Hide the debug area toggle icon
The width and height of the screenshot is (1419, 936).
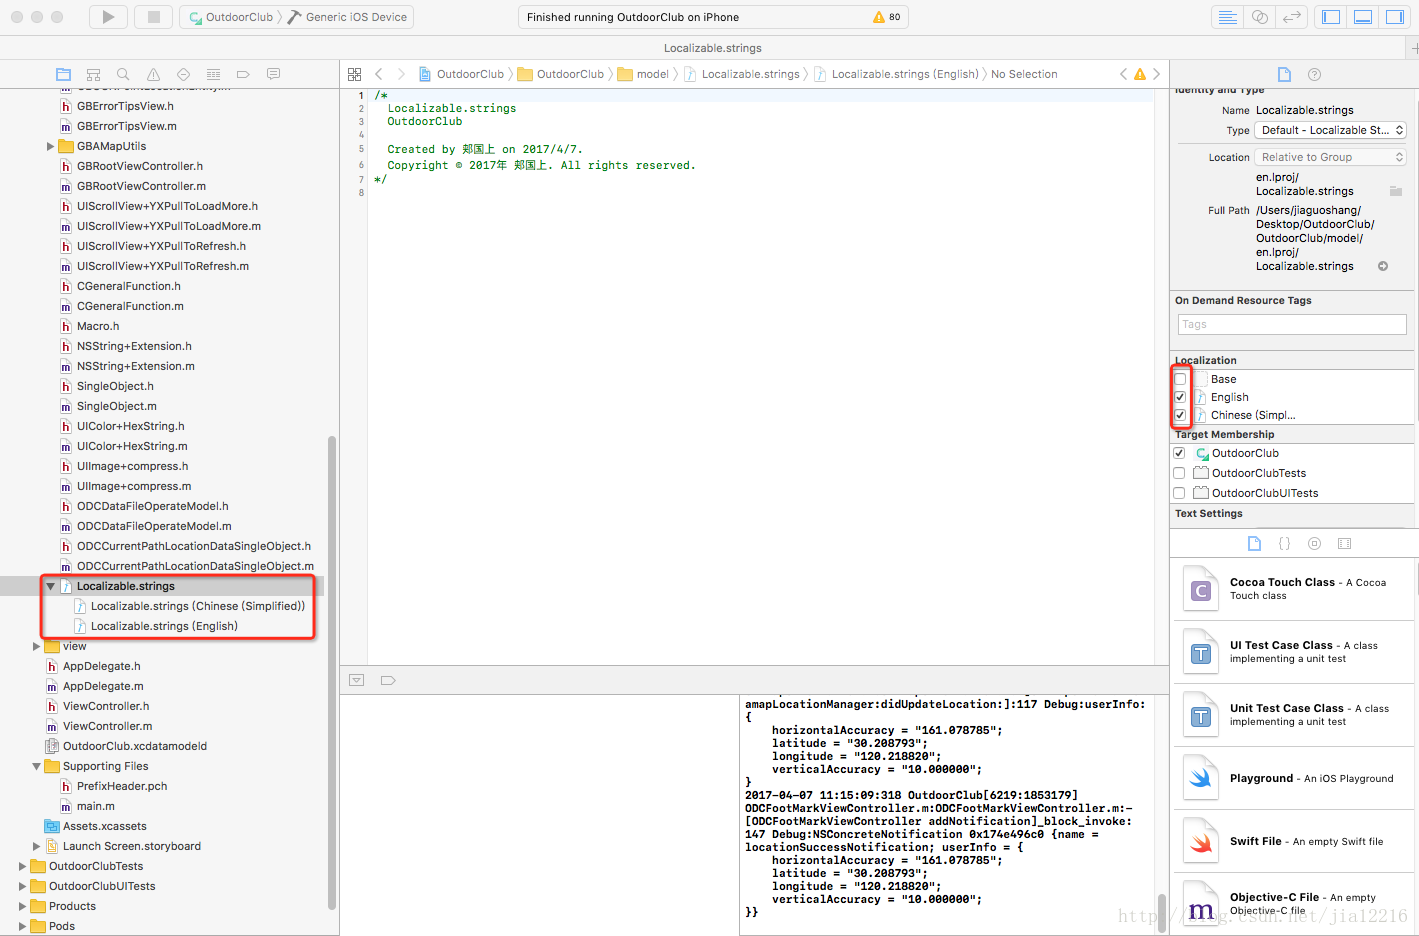pyautogui.click(x=356, y=680)
